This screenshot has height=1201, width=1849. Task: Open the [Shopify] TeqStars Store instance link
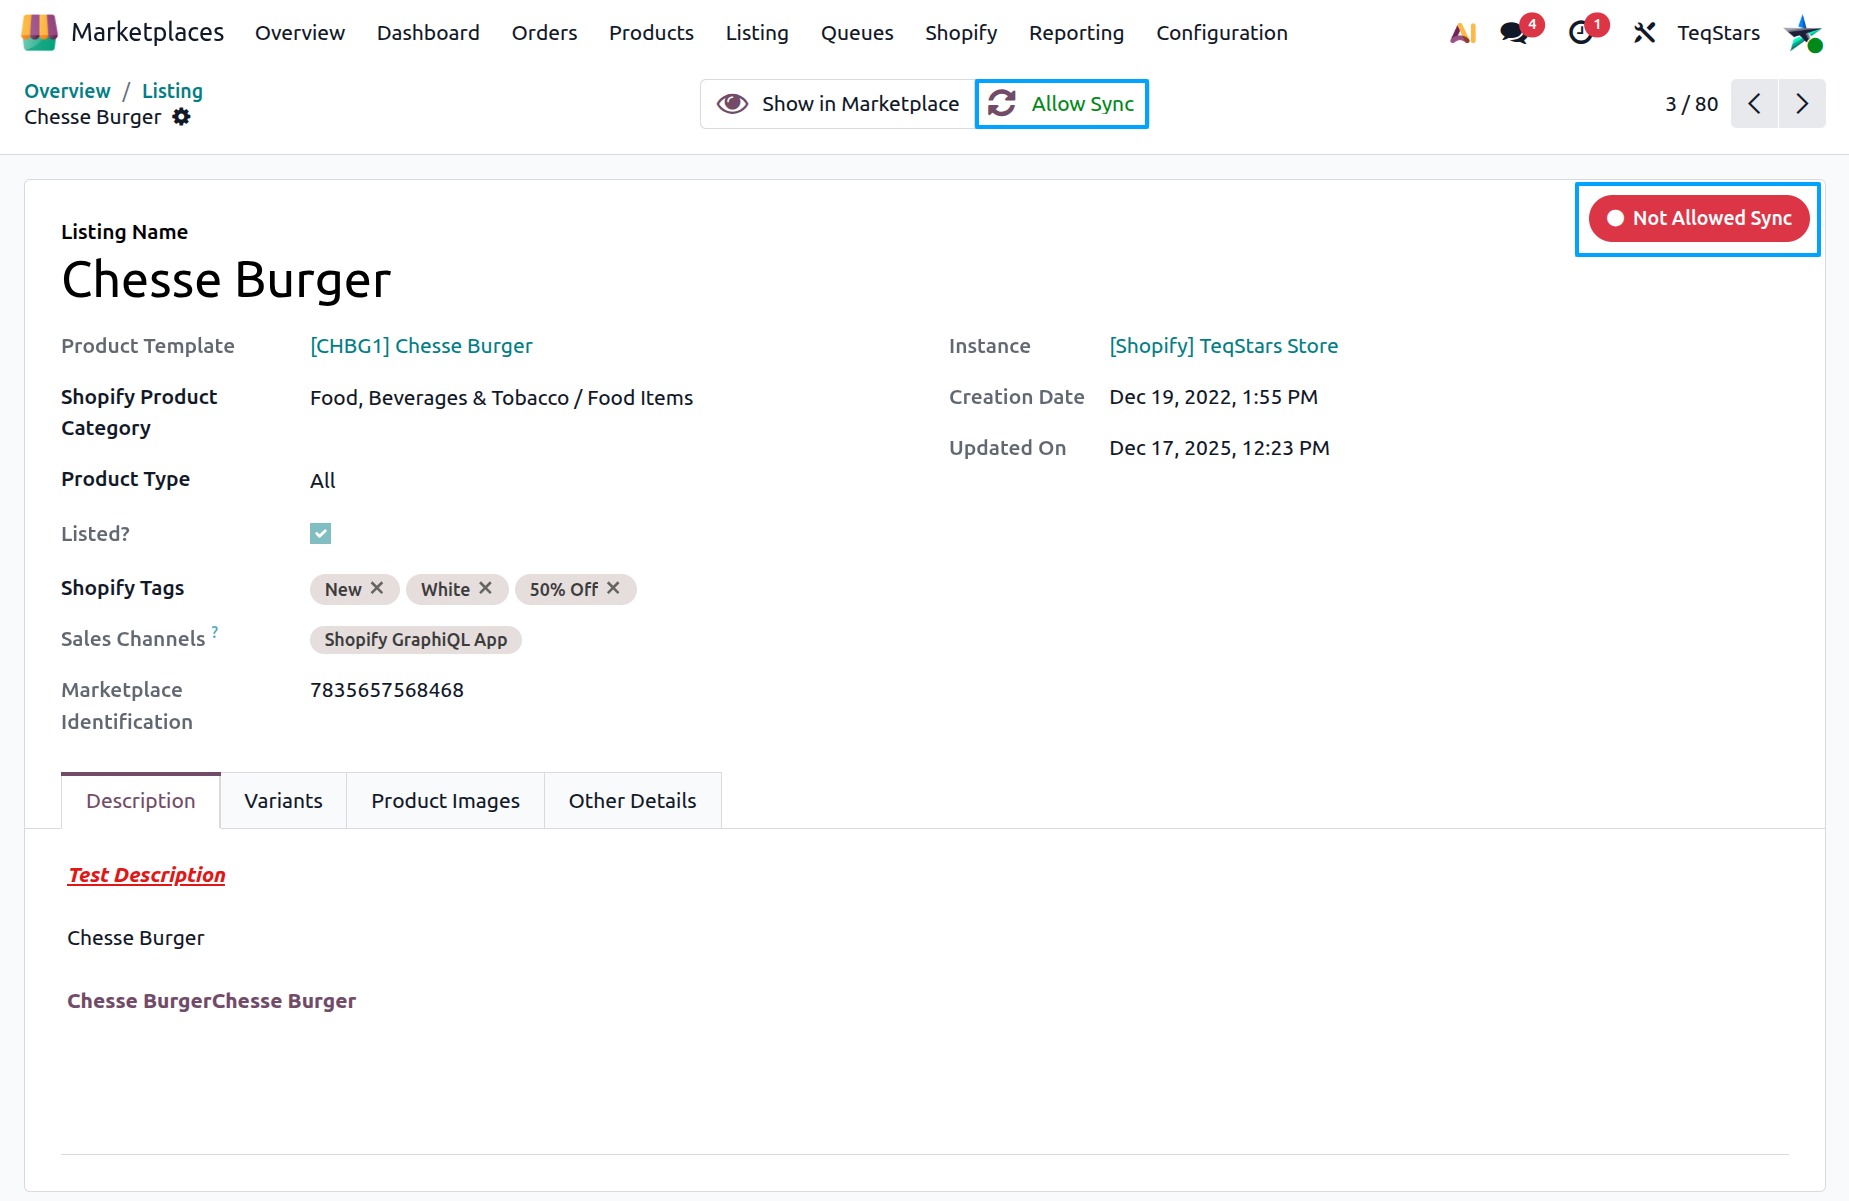click(x=1223, y=346)
